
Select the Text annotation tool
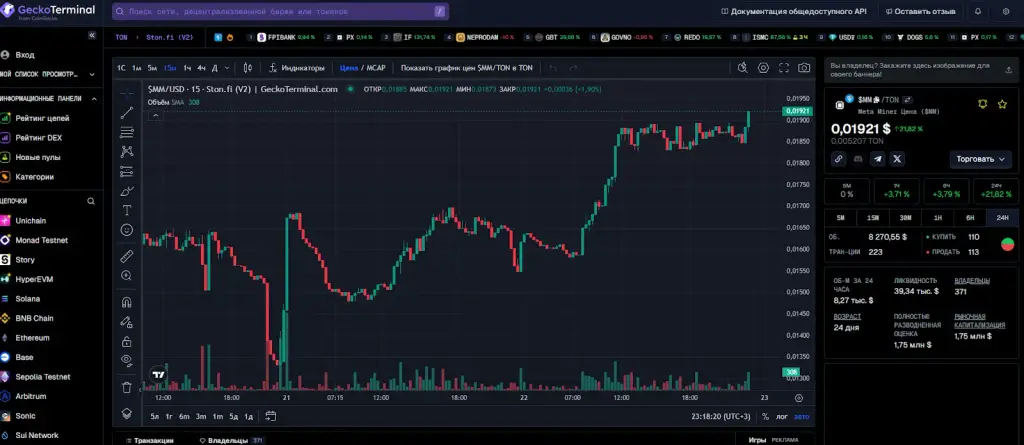click(127, 210)
